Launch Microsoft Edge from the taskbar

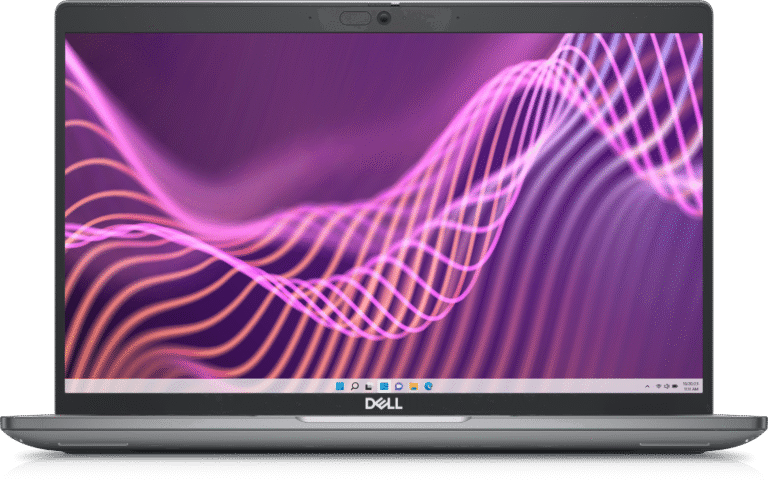(429, 386)
